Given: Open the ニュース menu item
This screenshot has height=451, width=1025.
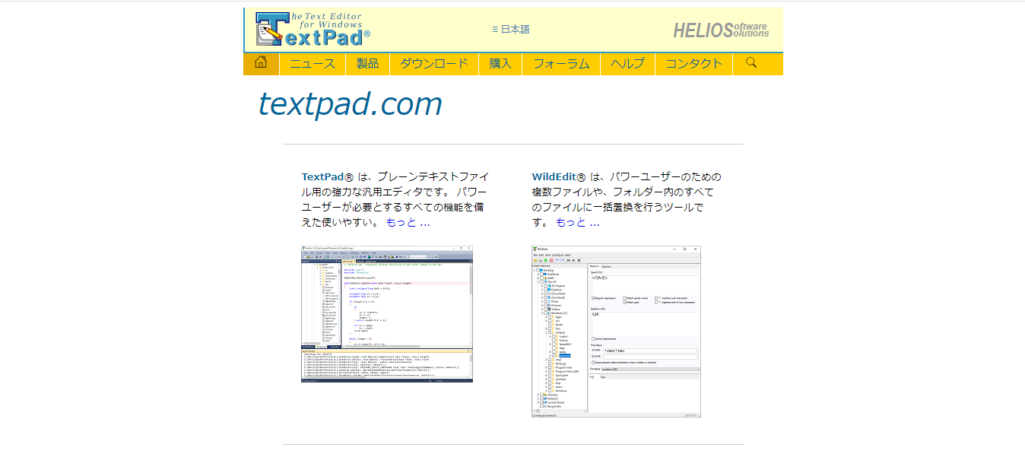Looking at the screenshot, I should click(x=312, y=63).
